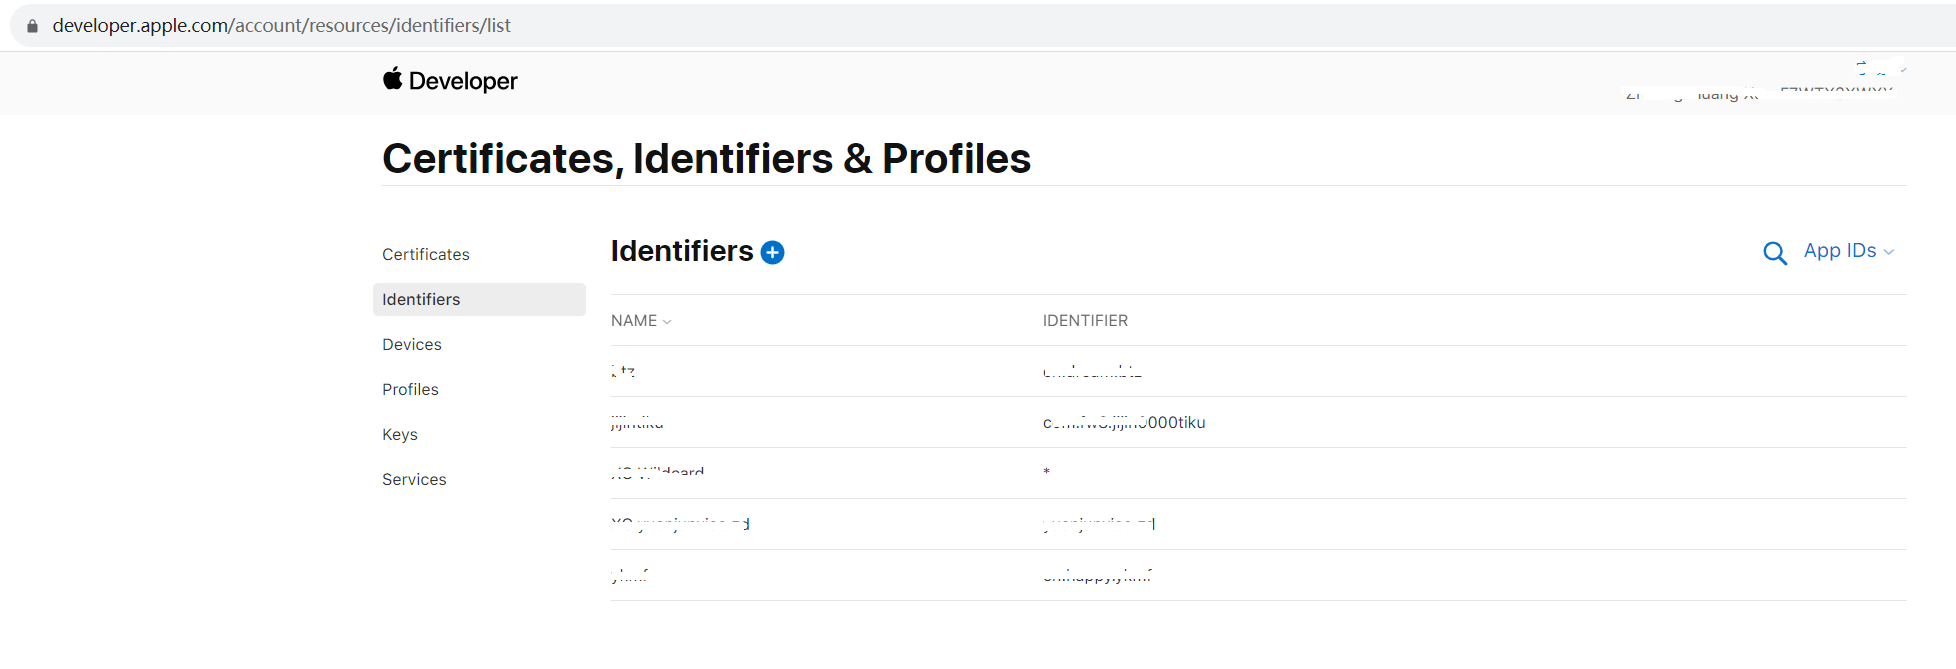
Task: Open search with the magnifying glass icon
Action: (x=1774, y=253)
